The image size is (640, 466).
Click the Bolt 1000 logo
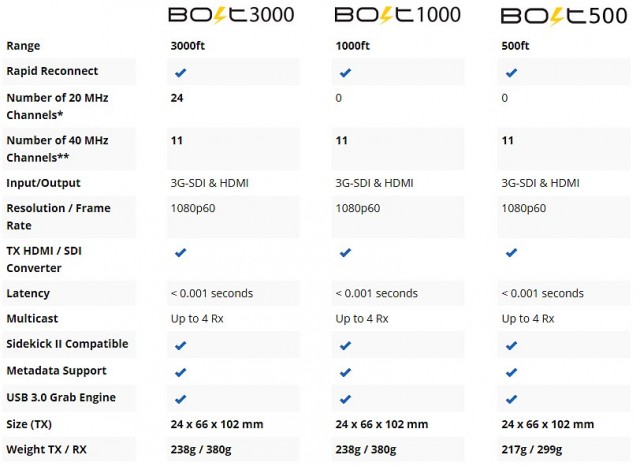click(x=398, y=15)
